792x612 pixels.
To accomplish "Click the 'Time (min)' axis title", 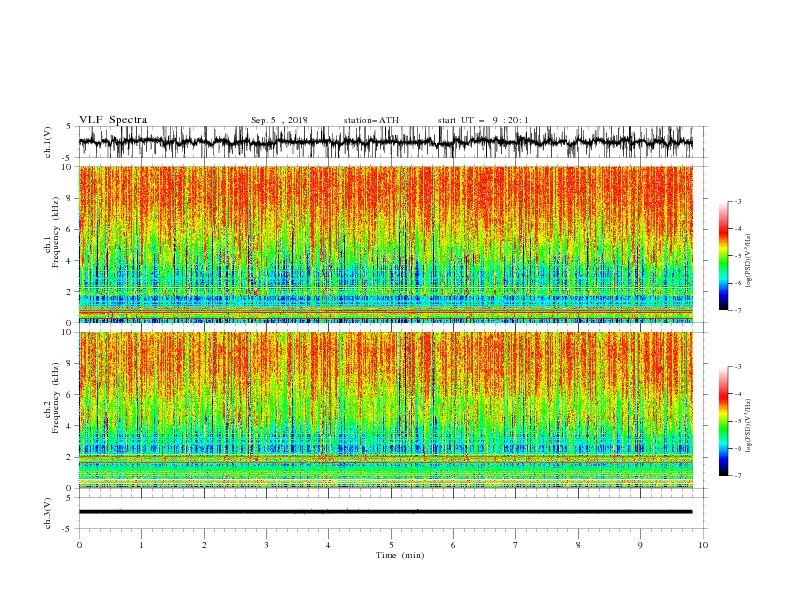I will (400, 555).
